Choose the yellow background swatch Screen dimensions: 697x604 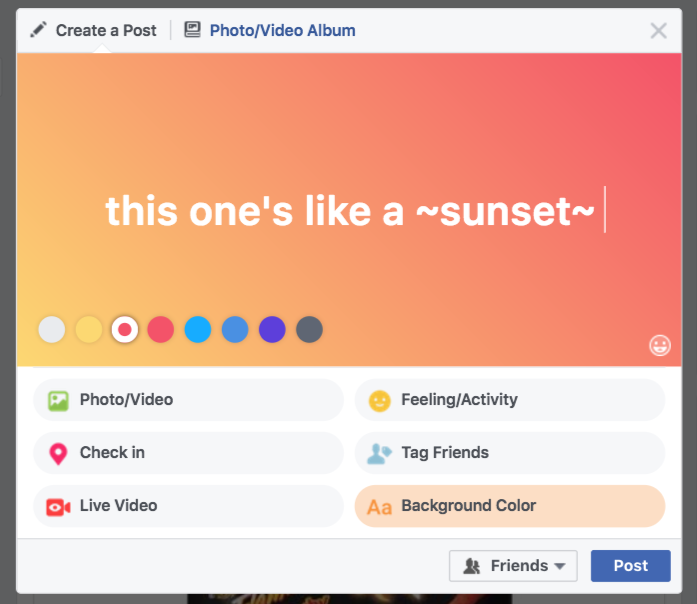tap(89, 329)
